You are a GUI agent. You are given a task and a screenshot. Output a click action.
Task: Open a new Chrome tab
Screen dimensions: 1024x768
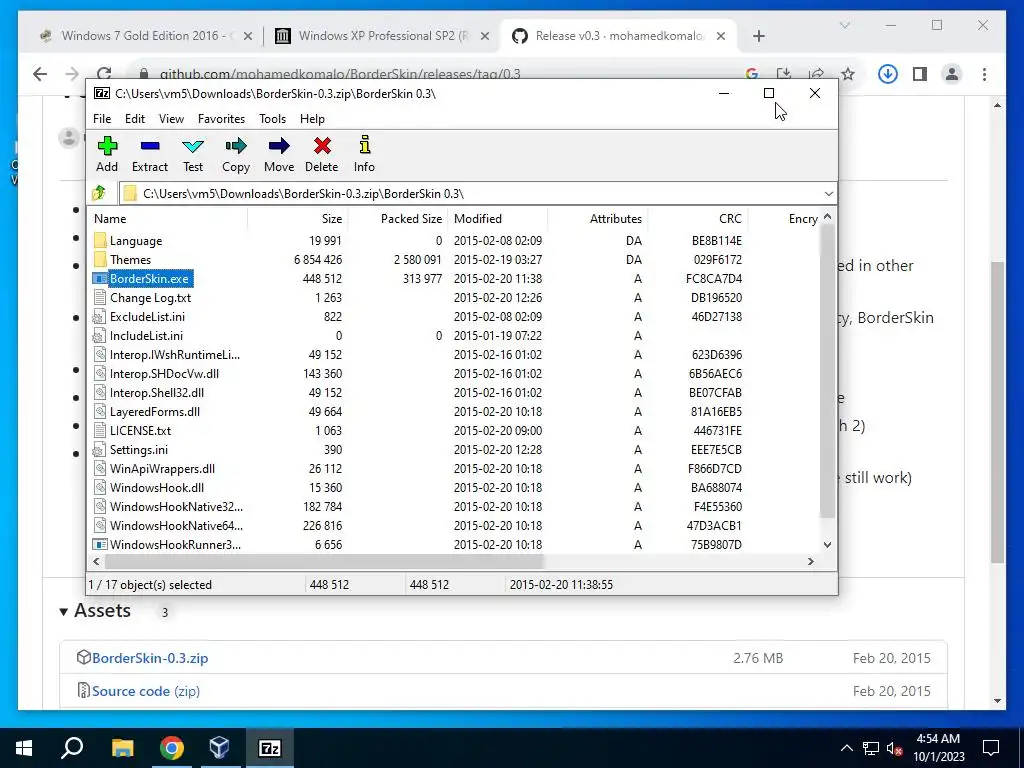click(x=758, y=36)
